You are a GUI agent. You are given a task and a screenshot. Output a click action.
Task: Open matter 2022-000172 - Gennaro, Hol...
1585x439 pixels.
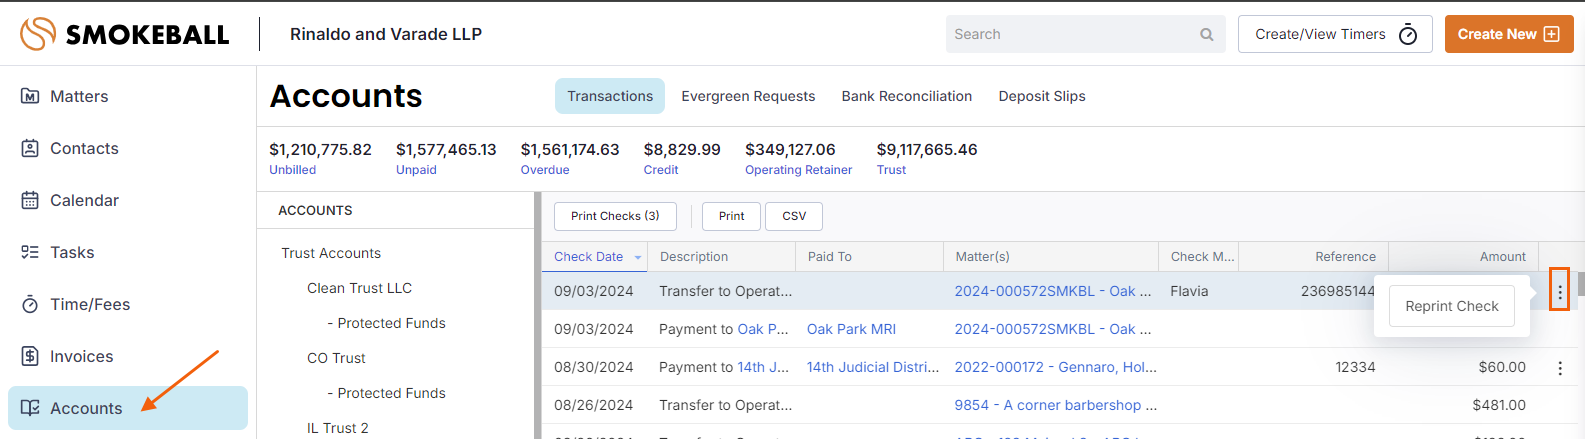pyautogui.click(x=1055, y=367)
